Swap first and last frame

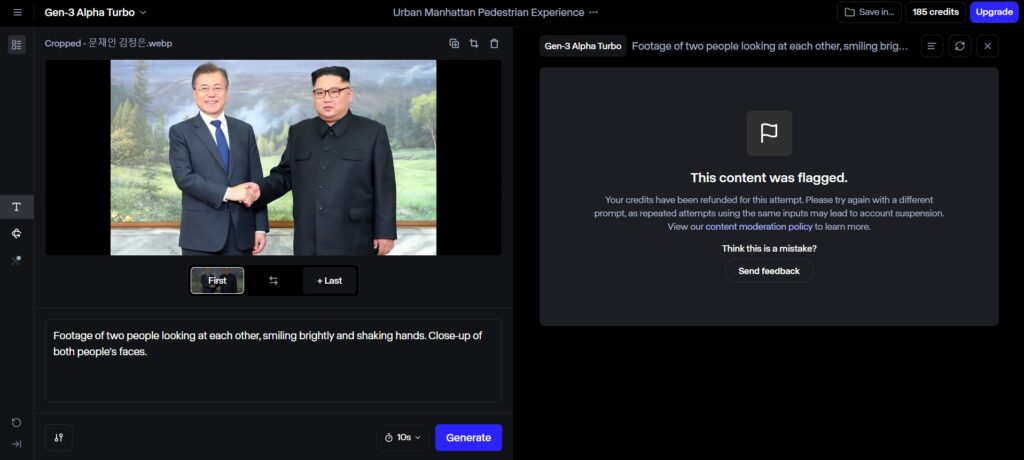[x=274, y=280]
